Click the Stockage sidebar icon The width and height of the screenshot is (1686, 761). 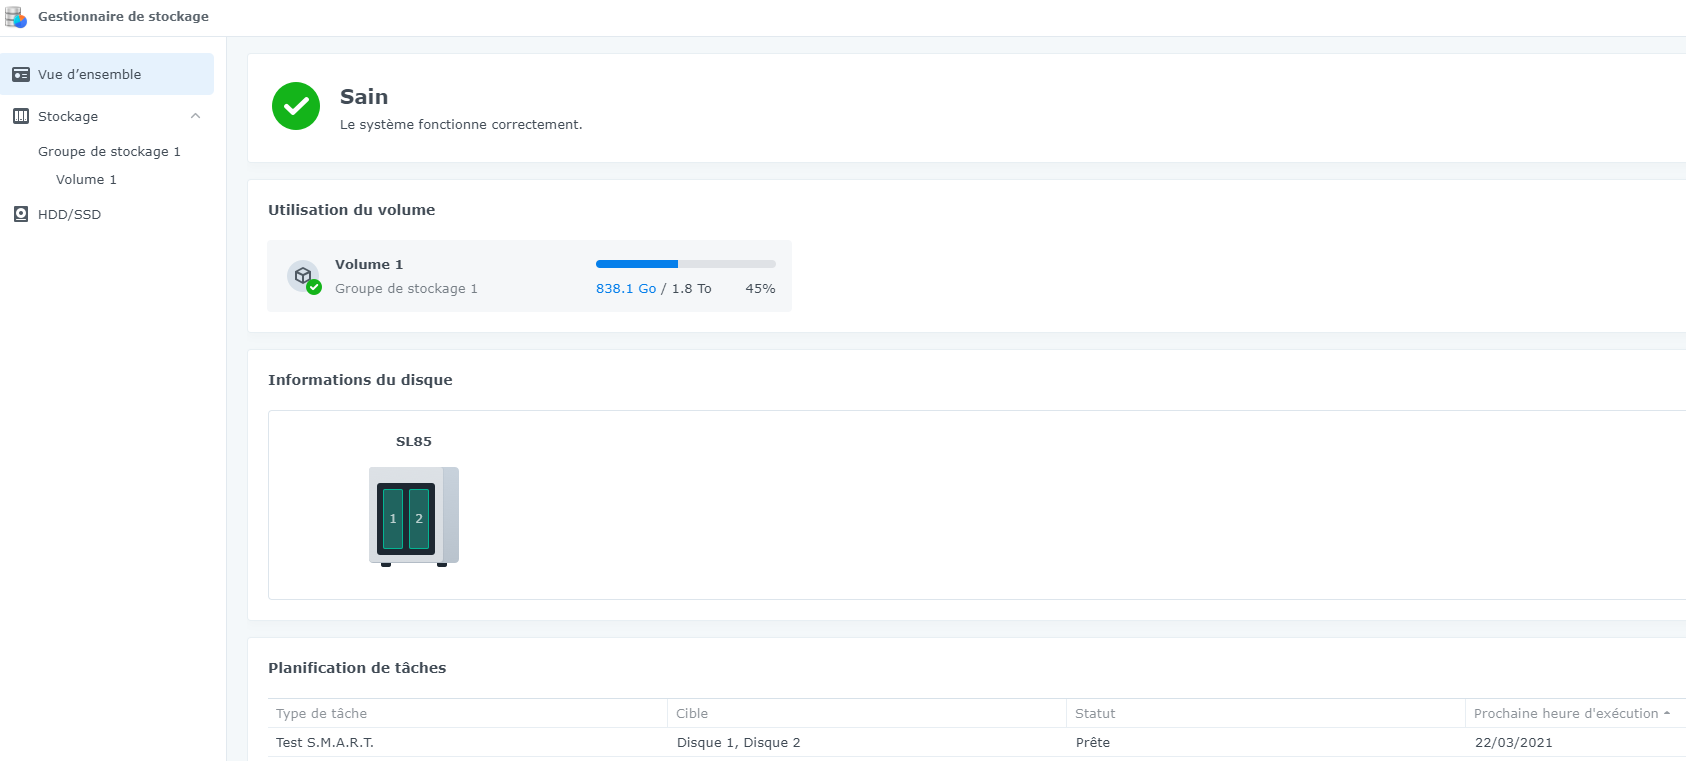(21, 116)
